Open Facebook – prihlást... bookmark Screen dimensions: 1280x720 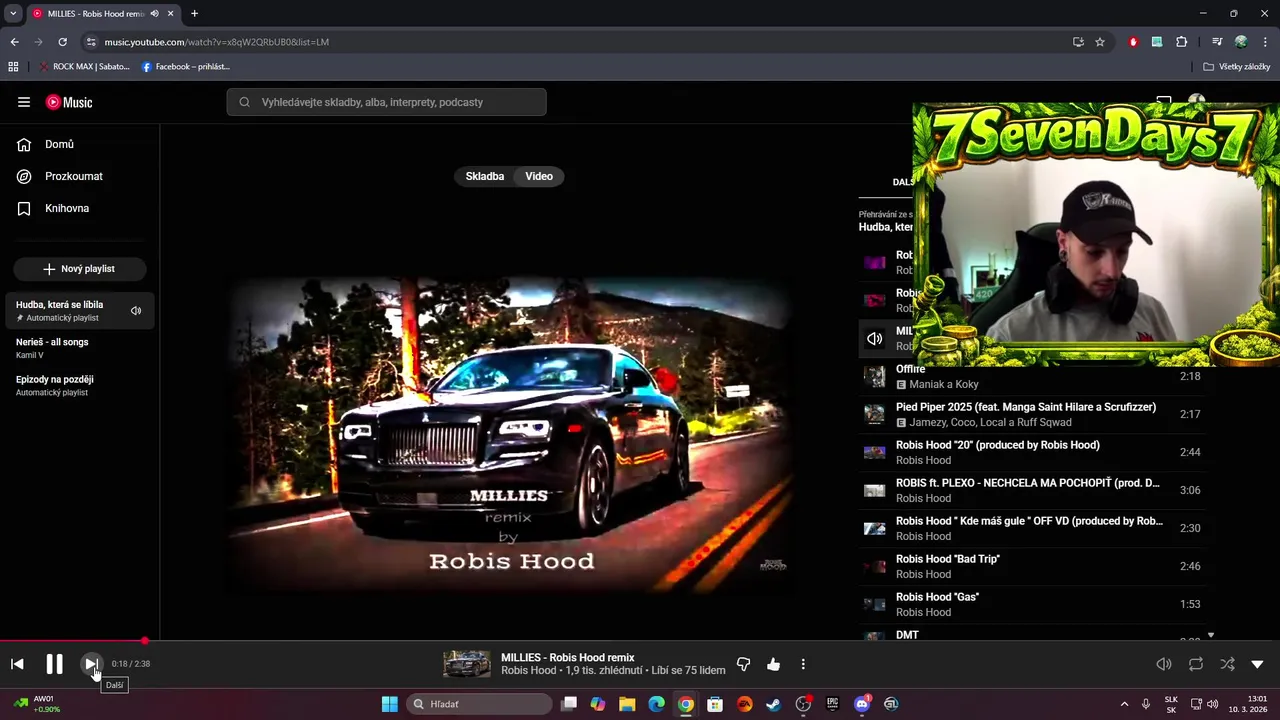186,67
